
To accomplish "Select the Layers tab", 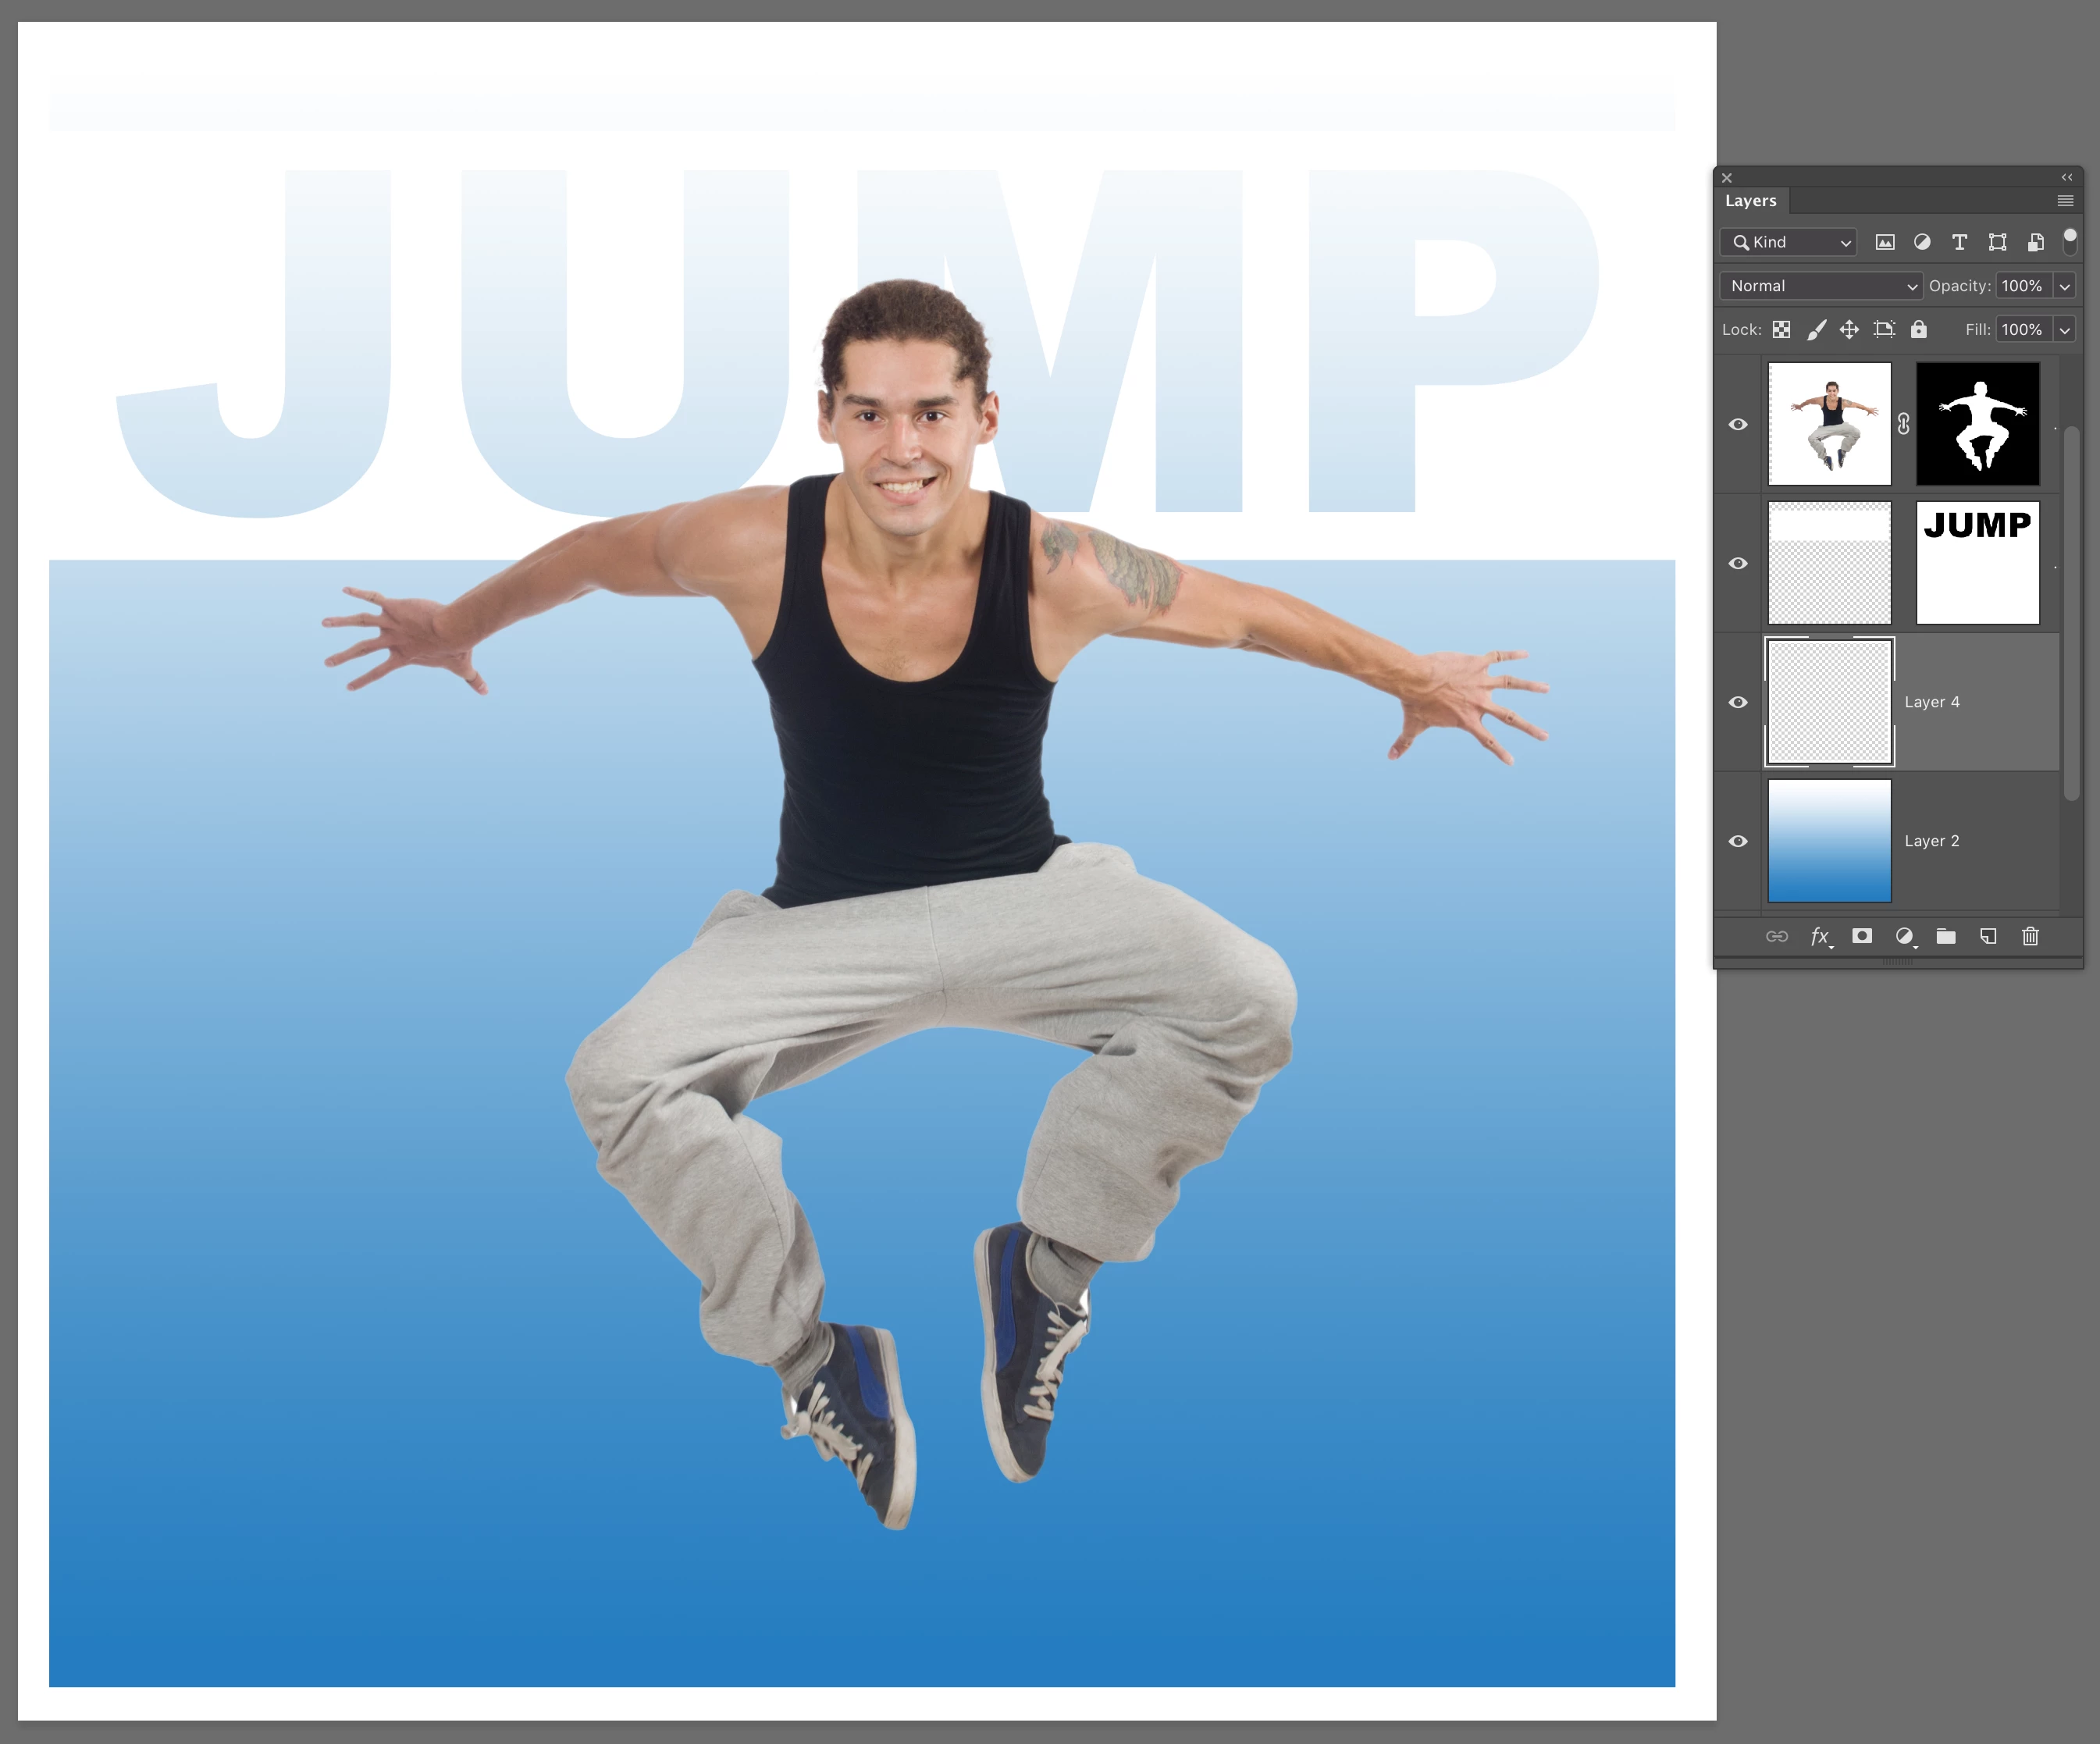I will pos(1750,201).
